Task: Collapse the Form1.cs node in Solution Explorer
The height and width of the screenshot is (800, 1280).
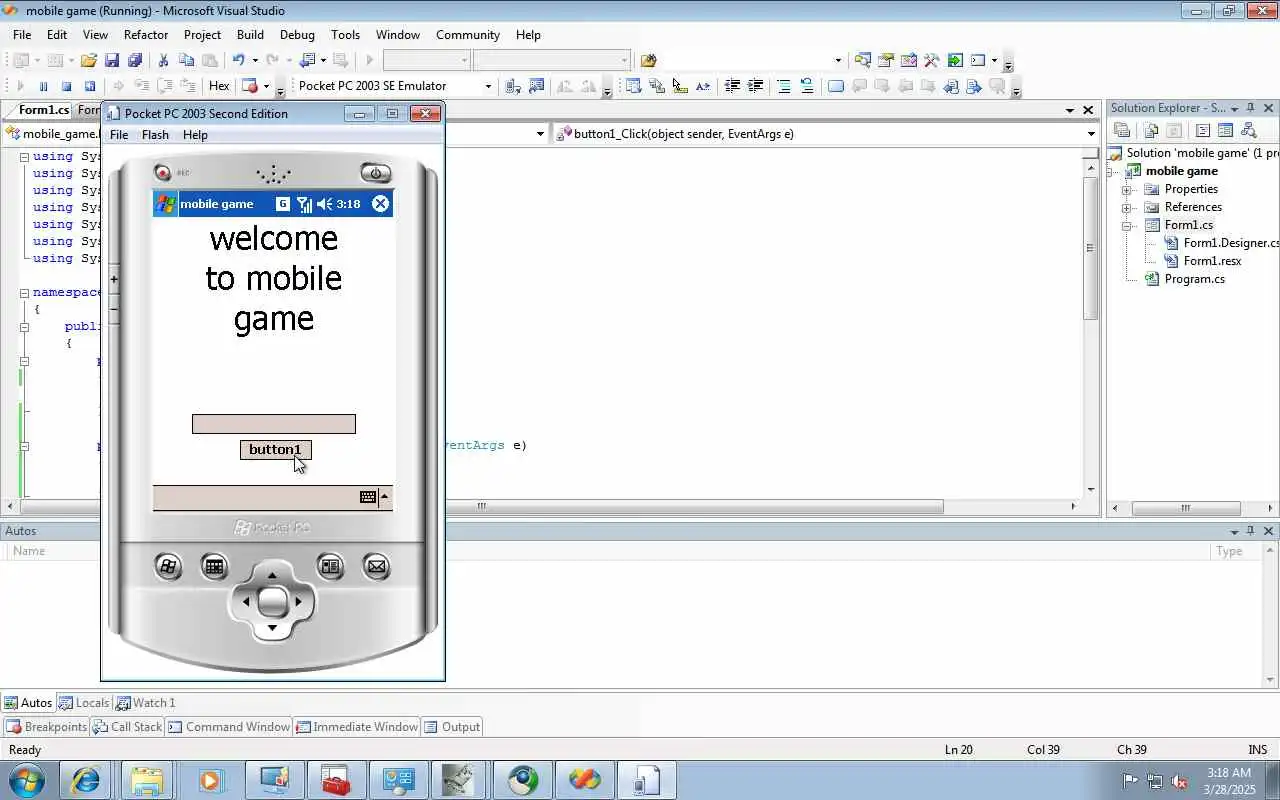Action: tap(1127, 226)
